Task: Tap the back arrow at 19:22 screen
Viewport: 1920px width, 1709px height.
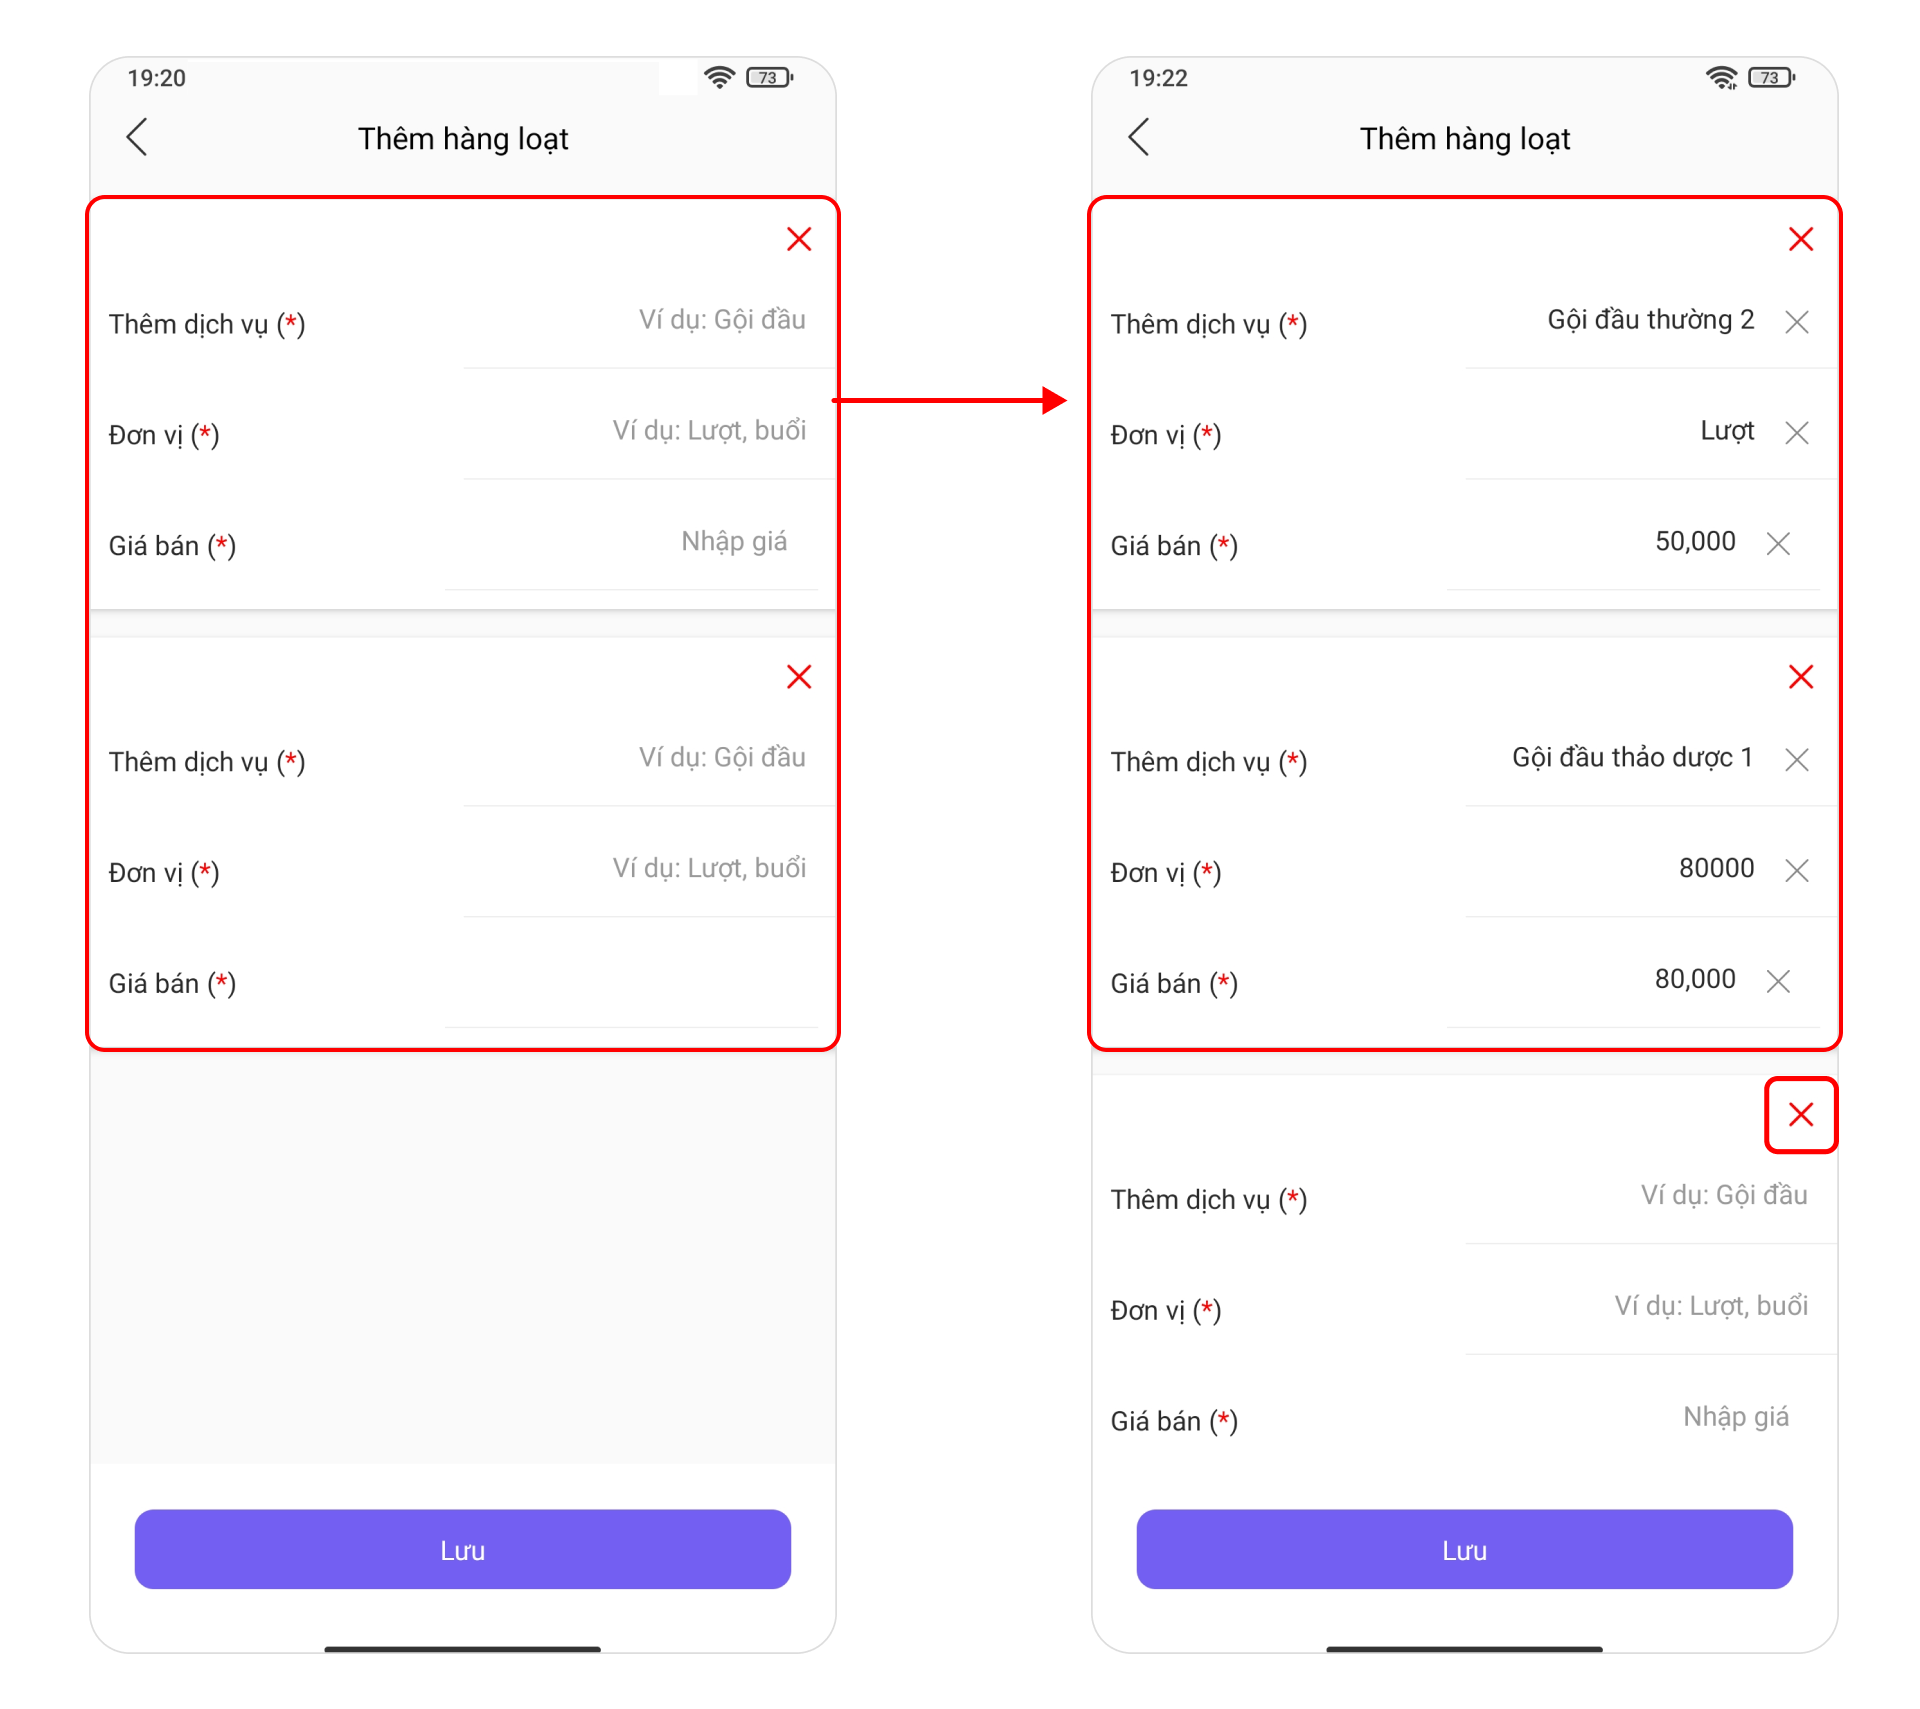Action: [x=1139, y=137]
